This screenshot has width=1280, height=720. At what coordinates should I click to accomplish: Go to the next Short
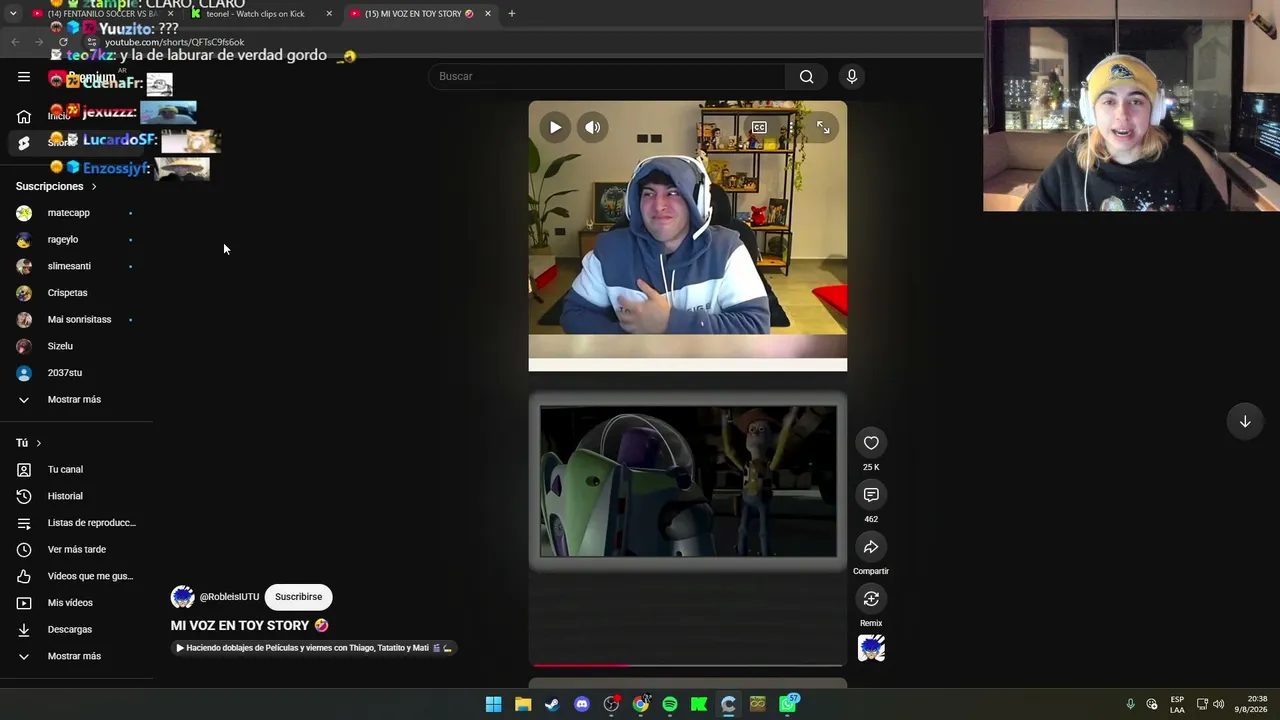[1245, 422]
